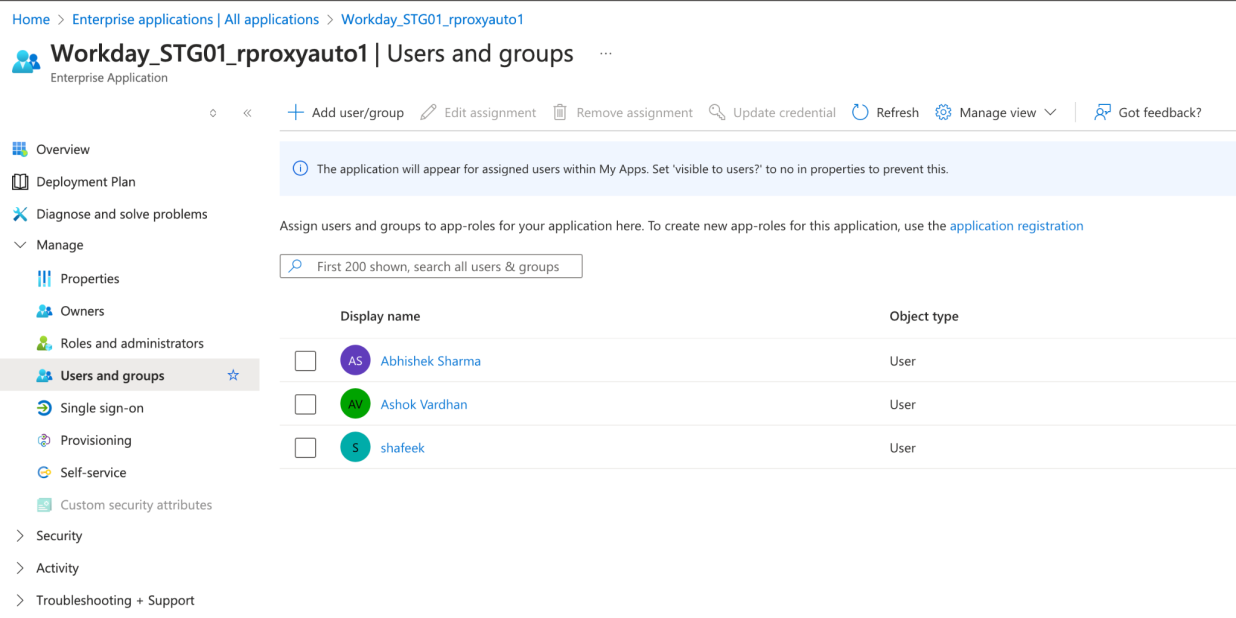
Task: Click the Deployment Plan book icon
Action: click(x=19, y=182)
